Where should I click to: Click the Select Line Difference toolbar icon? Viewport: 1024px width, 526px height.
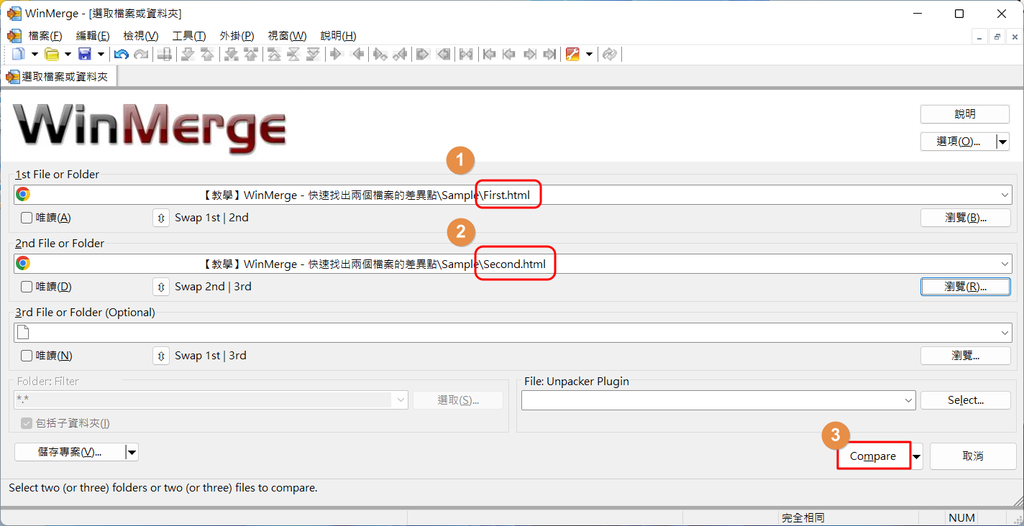coord(165,54)
